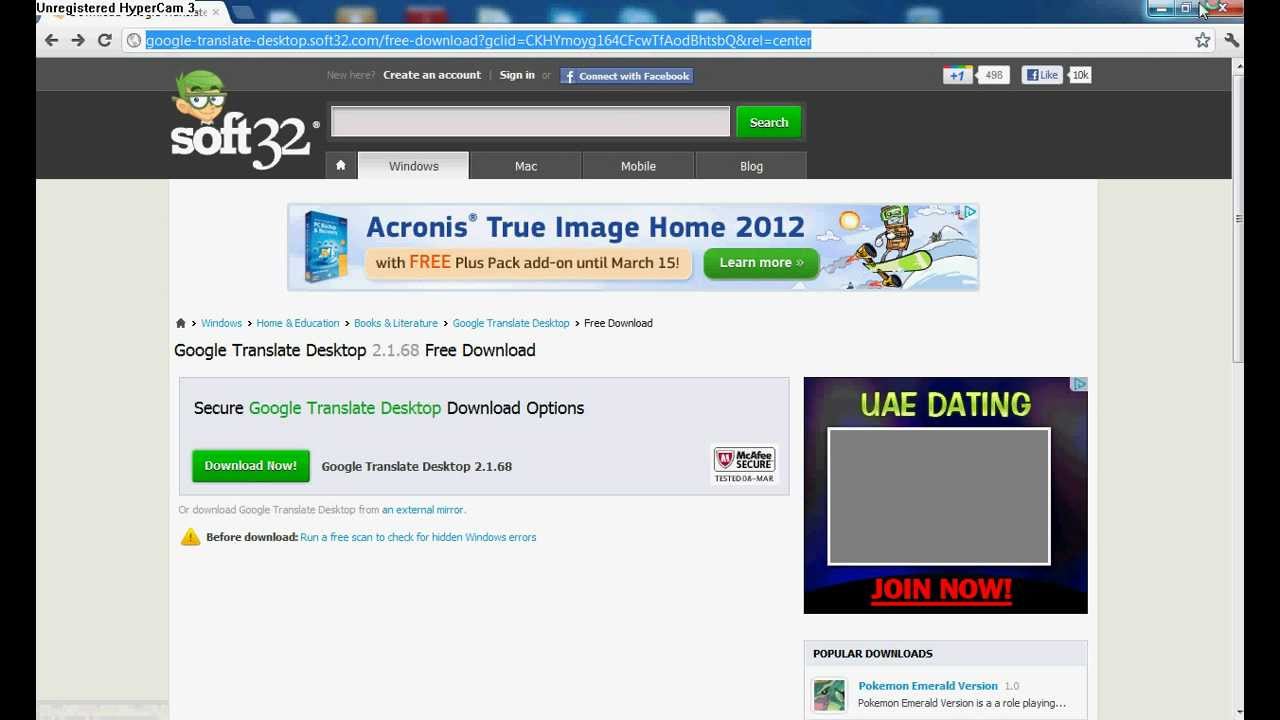Open Home & Education breadcrumb link
Screen dimensions: 1280x720
point(298,323)
